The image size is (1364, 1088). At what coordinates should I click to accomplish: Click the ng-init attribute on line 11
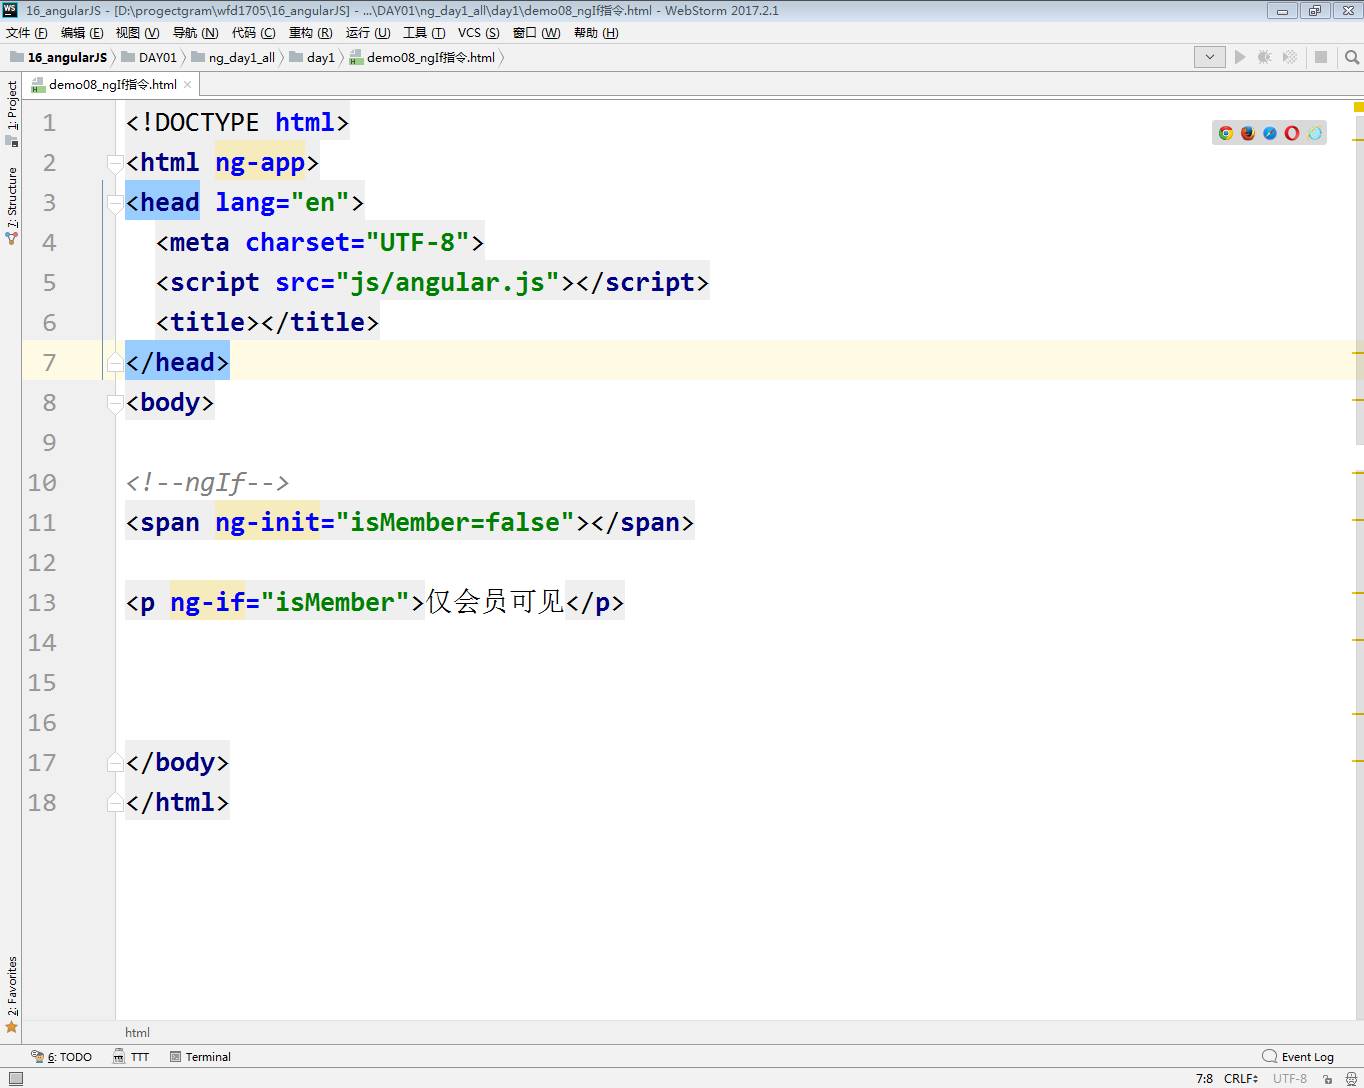[267, 523]
